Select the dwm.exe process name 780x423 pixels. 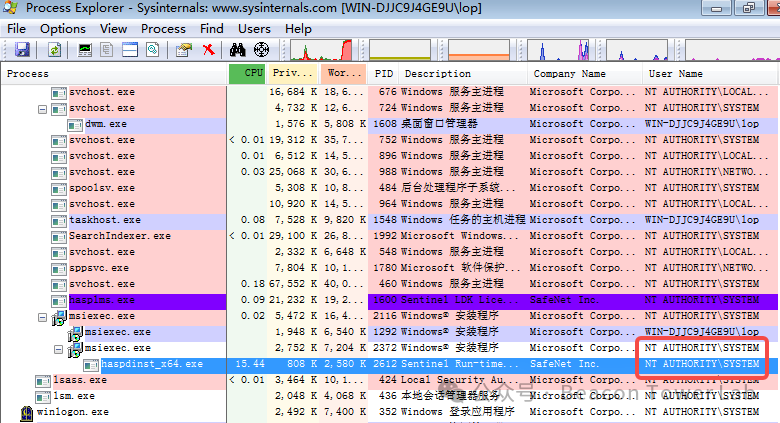tap(106, 124)
